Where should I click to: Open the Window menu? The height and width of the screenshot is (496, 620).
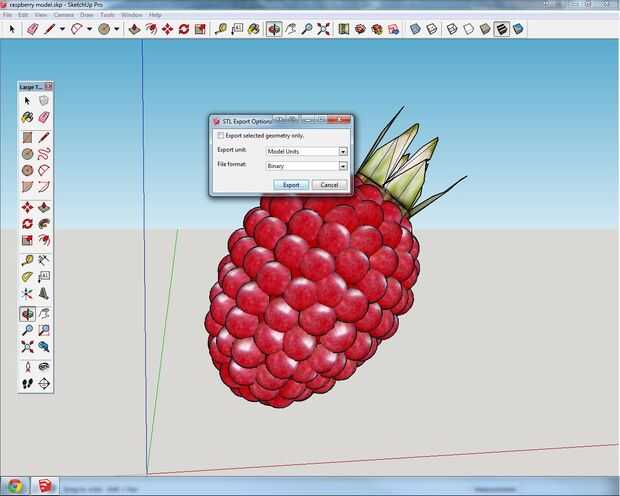pos(132,15)
